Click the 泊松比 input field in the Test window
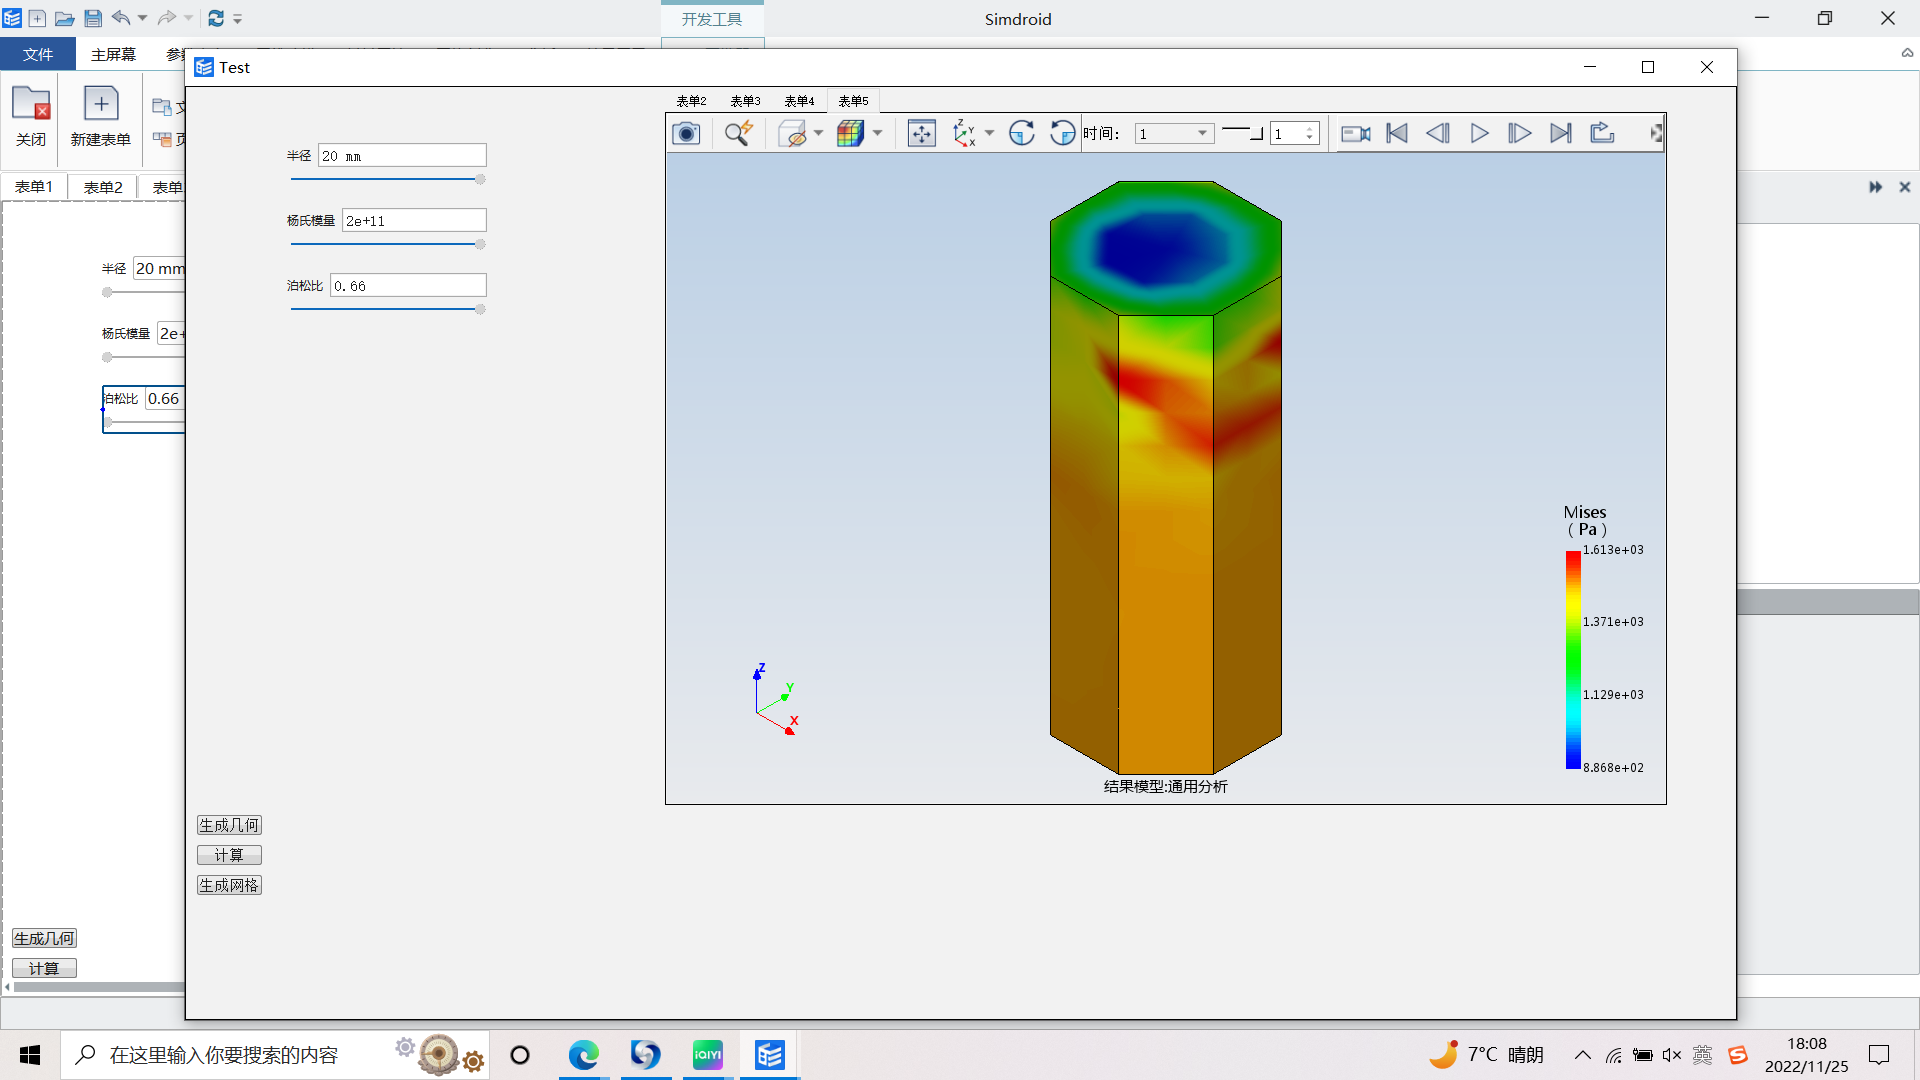This screenshot has height=1080, width=1920. click(x=408, y=286)
